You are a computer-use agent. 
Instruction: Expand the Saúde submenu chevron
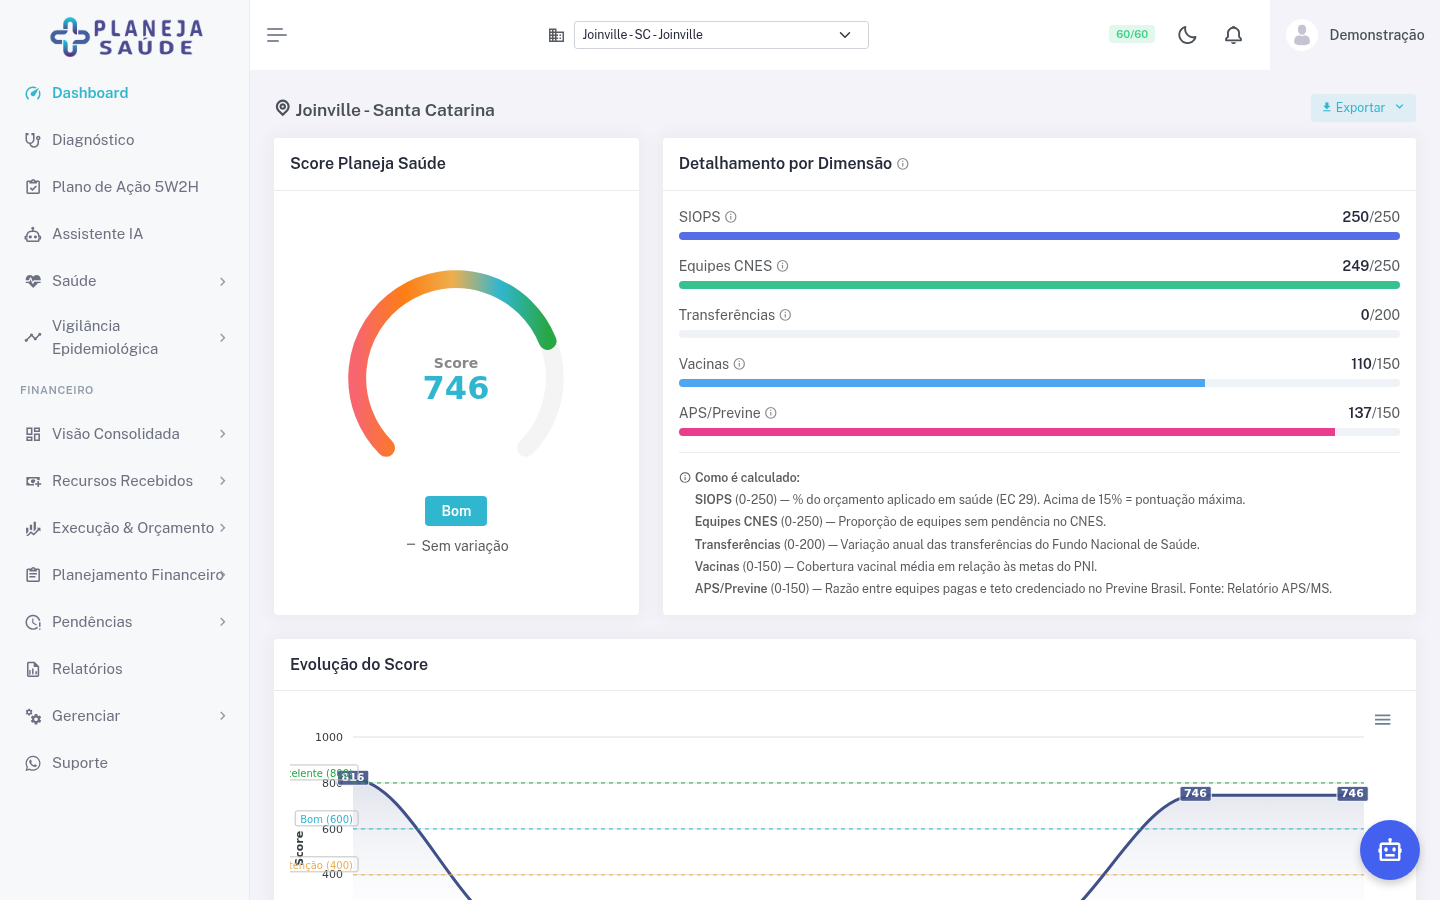pyautogui.click(x=222, y=282)
